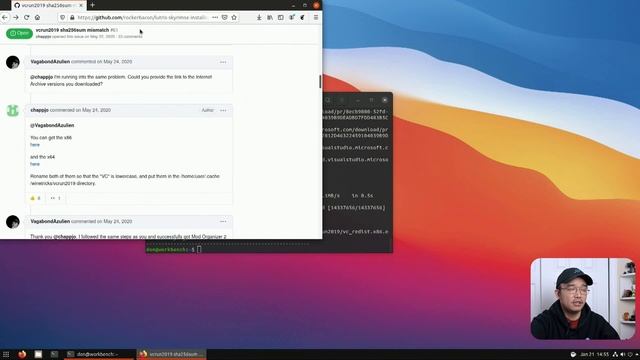Open the browser home page

(x=37, y=18)
